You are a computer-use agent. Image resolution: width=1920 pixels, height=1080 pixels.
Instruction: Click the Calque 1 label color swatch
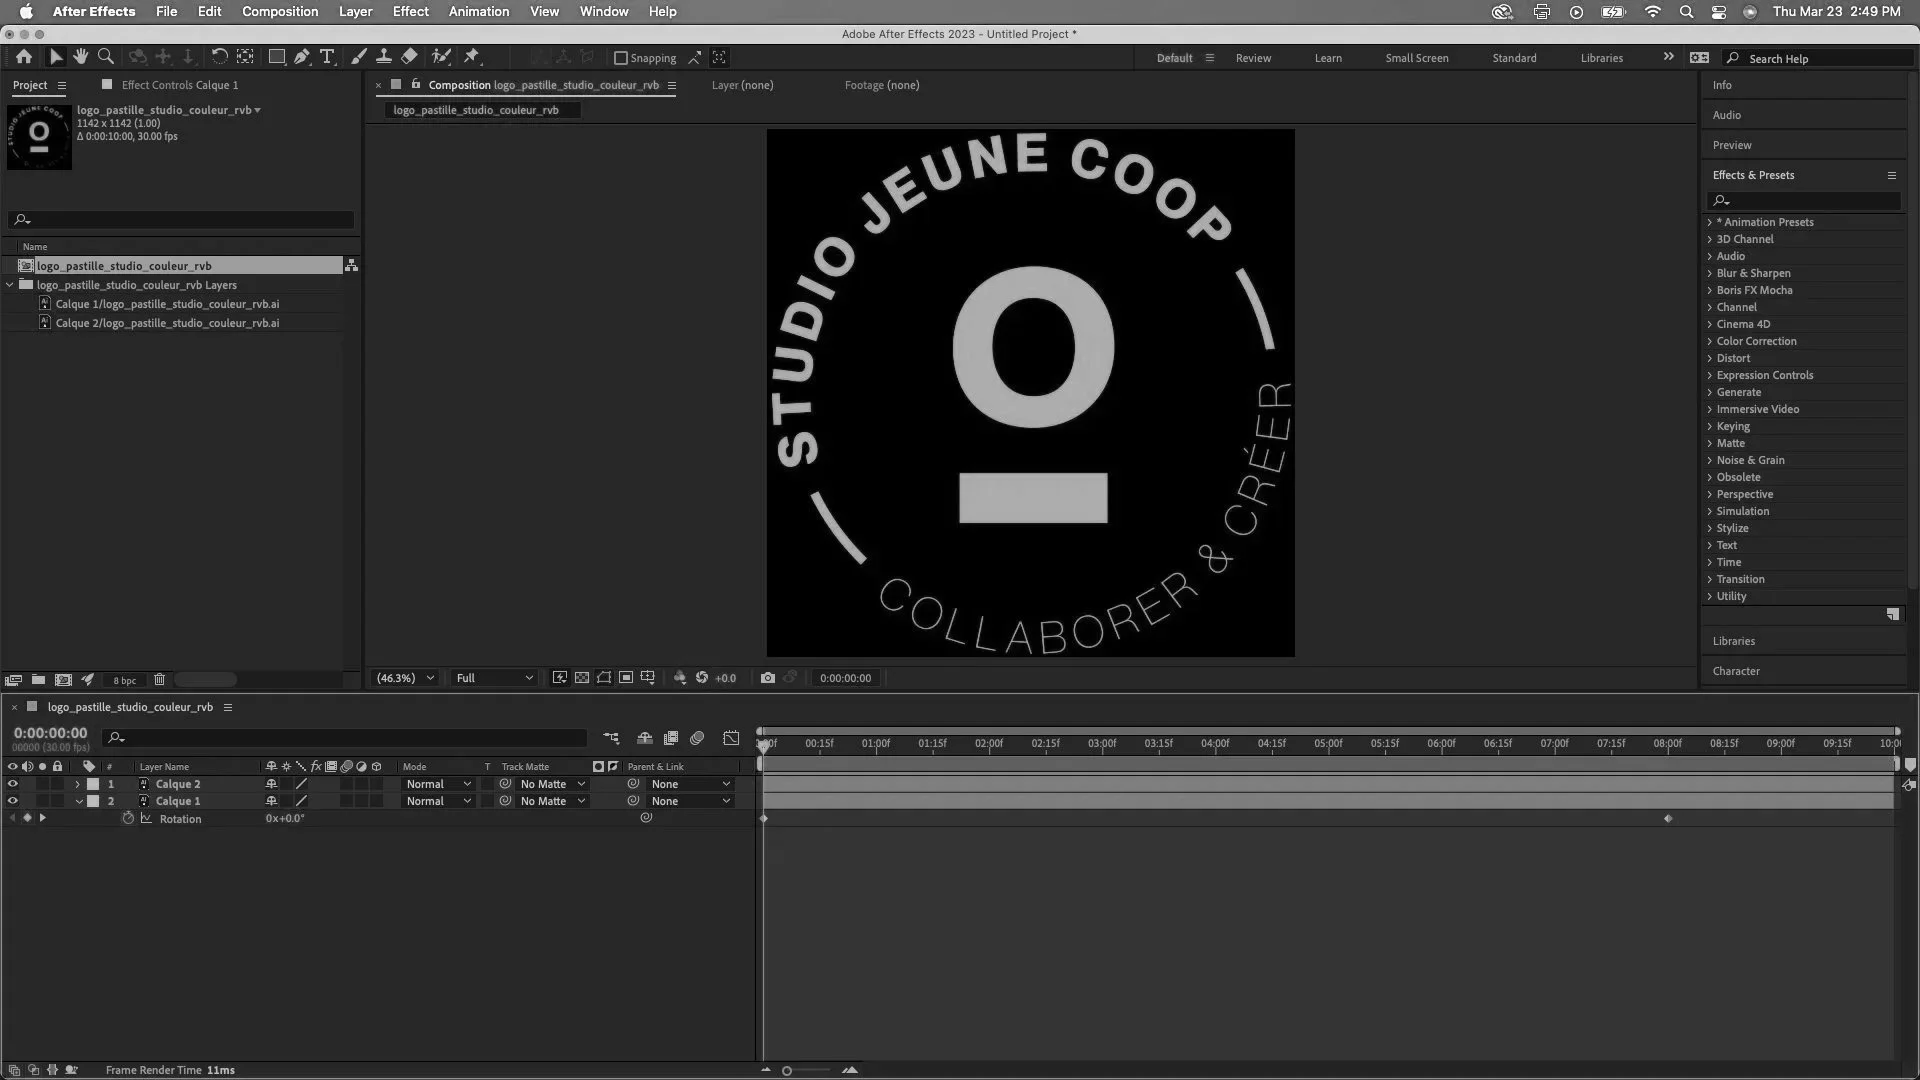tap(93, 801)
